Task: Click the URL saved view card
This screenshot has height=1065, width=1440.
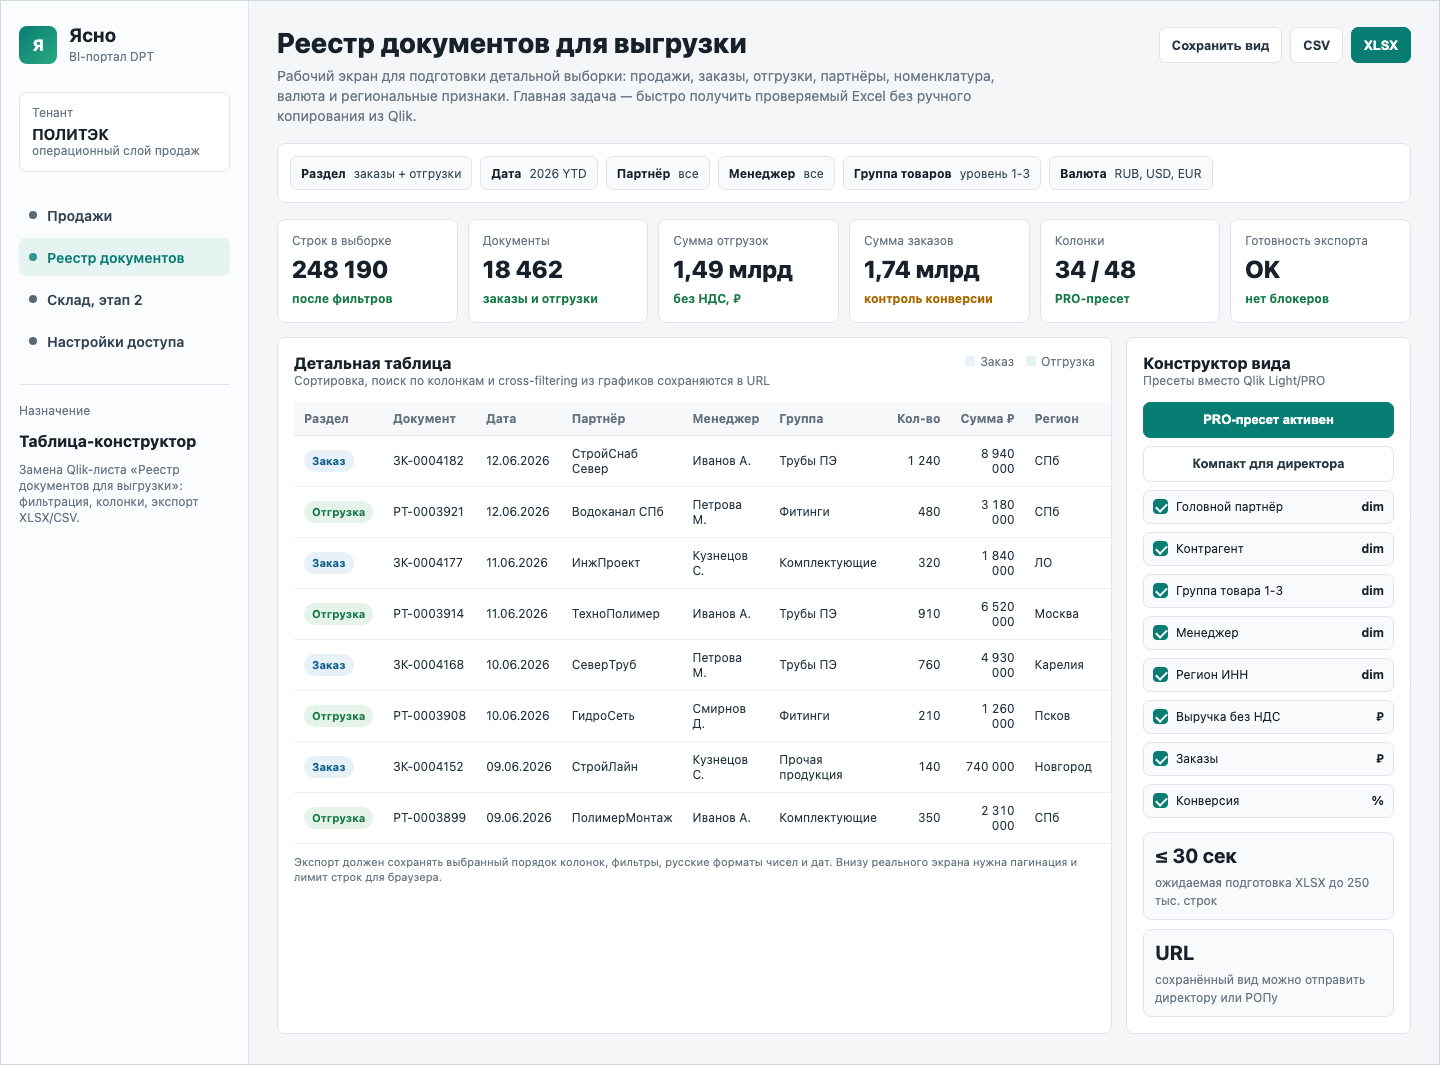Action: [x=1268, y=973]
